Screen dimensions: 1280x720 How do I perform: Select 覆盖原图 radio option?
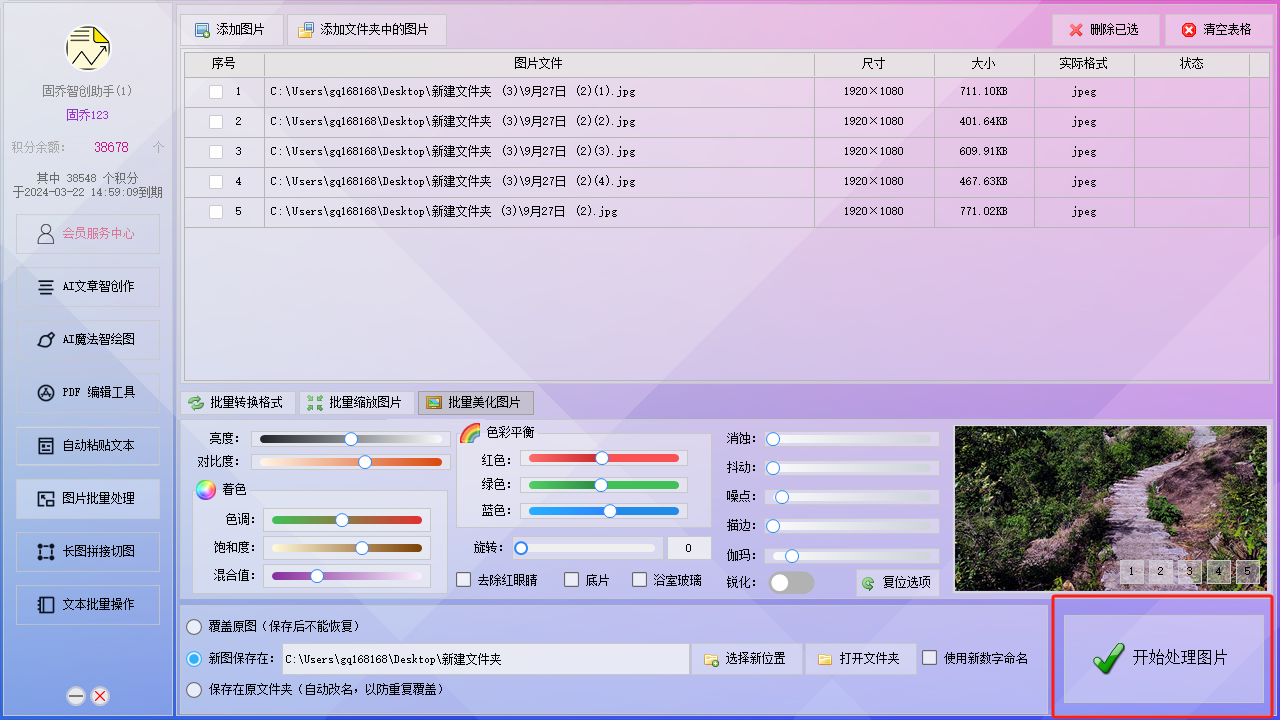pos(194,627)
